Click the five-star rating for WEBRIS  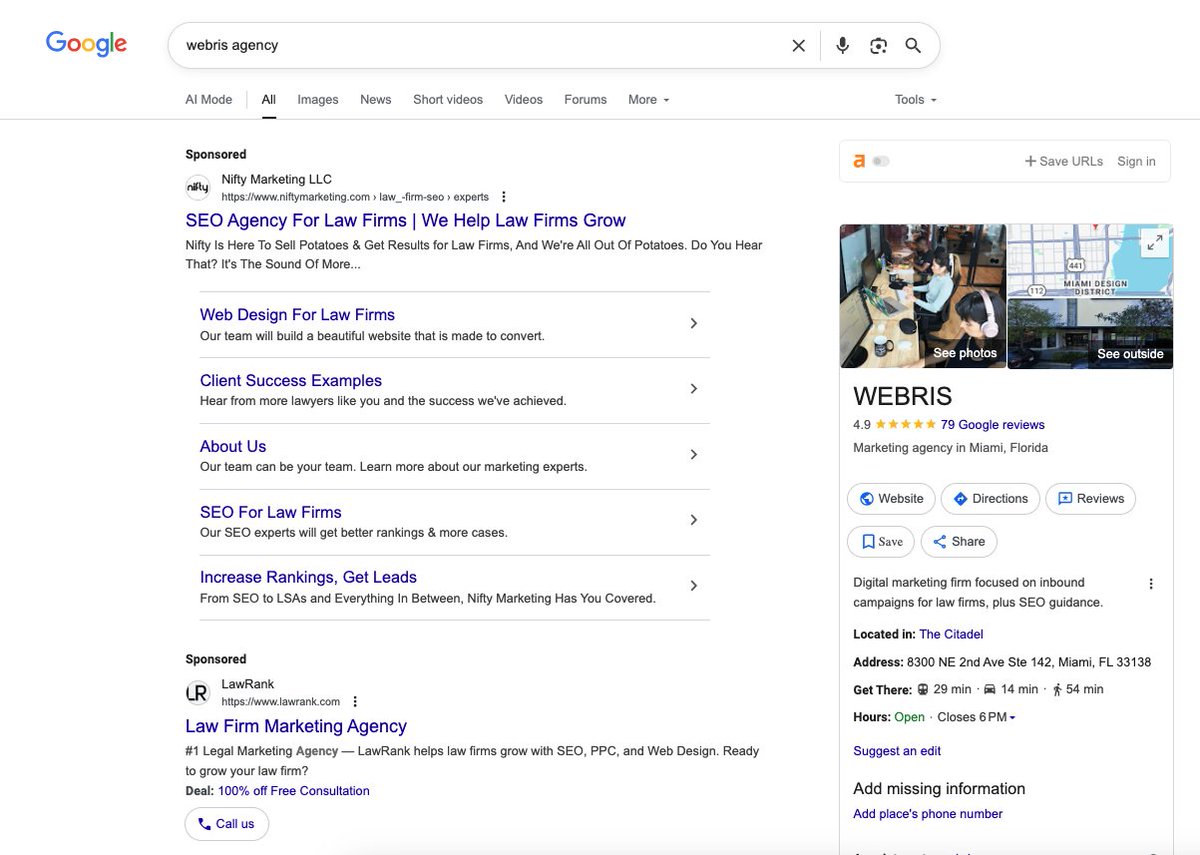click(x=905, y=424)
